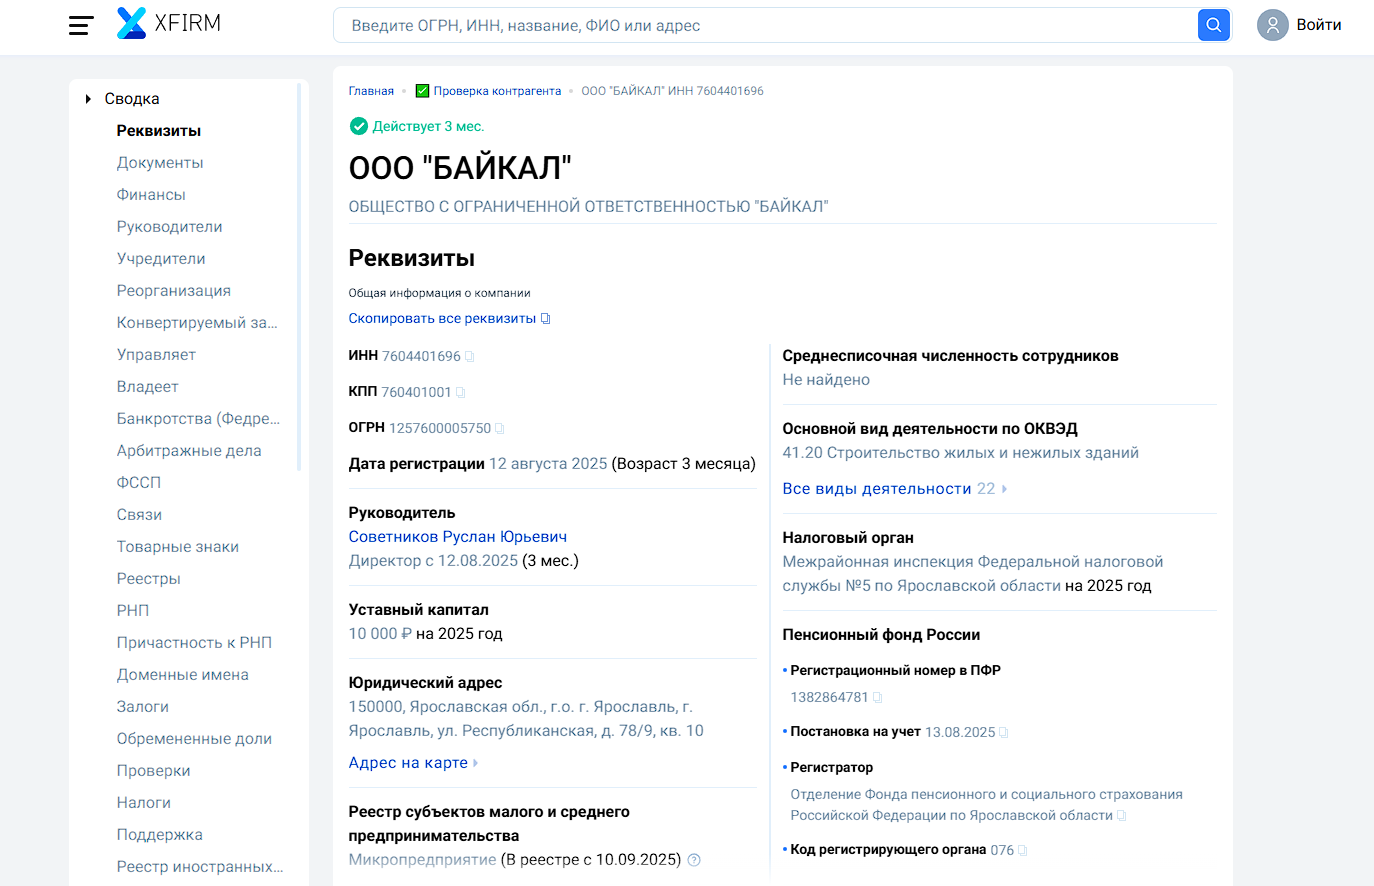Copy the PFR registration number 1382864781
The image size is (1374, 886).
[877, 698]
